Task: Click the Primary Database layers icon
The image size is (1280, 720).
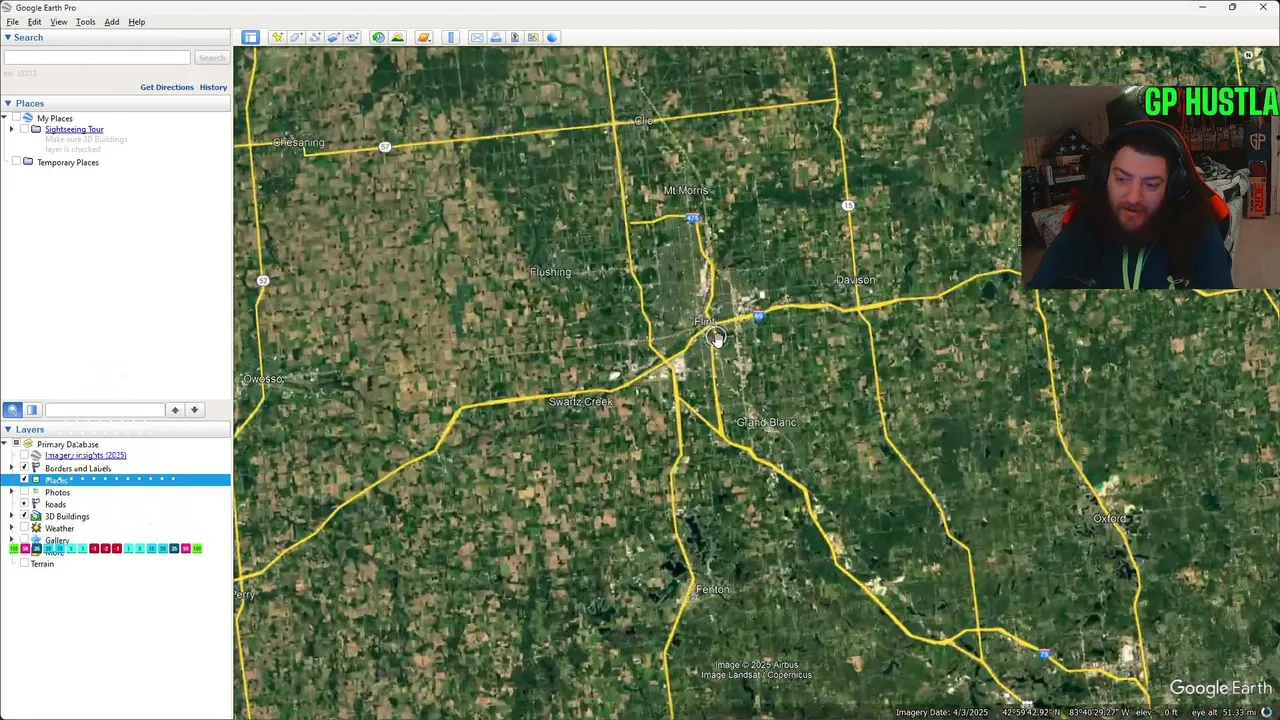Action: [x=28, y=444]
